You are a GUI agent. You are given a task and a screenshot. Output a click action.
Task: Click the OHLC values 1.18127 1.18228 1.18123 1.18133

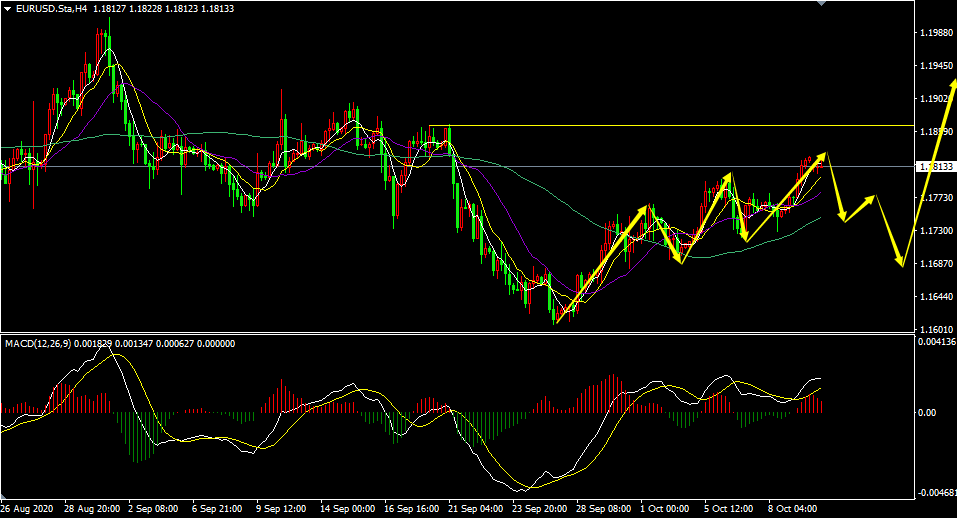pyautogui.click(x=164, y=9)
